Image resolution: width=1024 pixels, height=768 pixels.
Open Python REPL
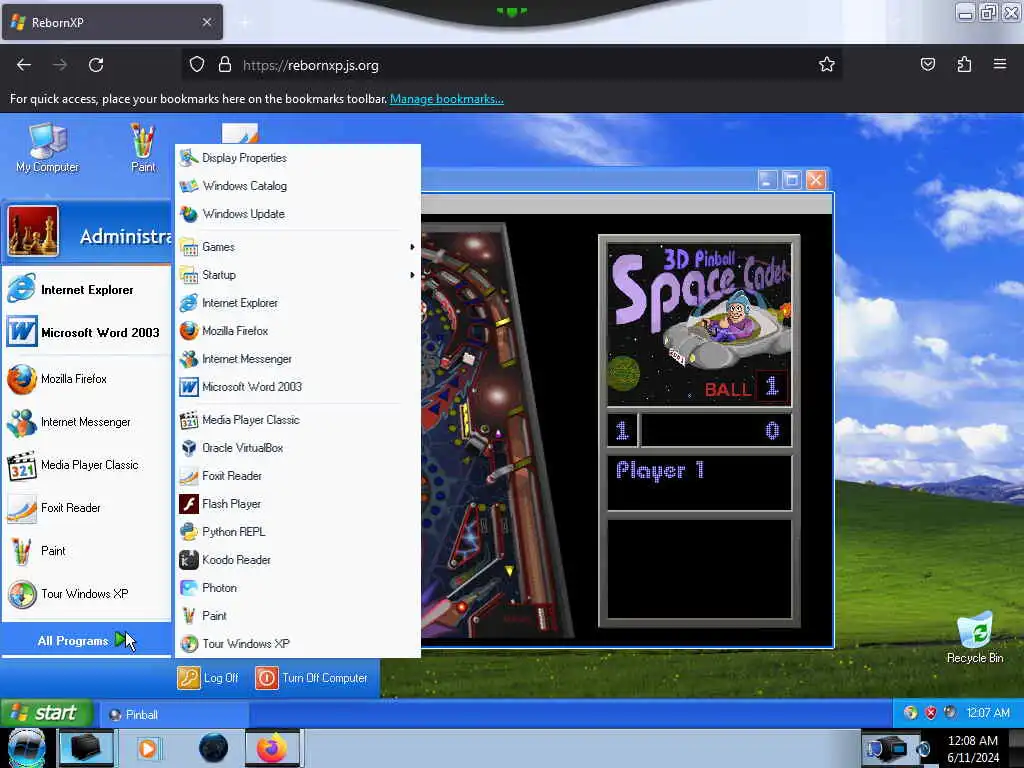298,532
